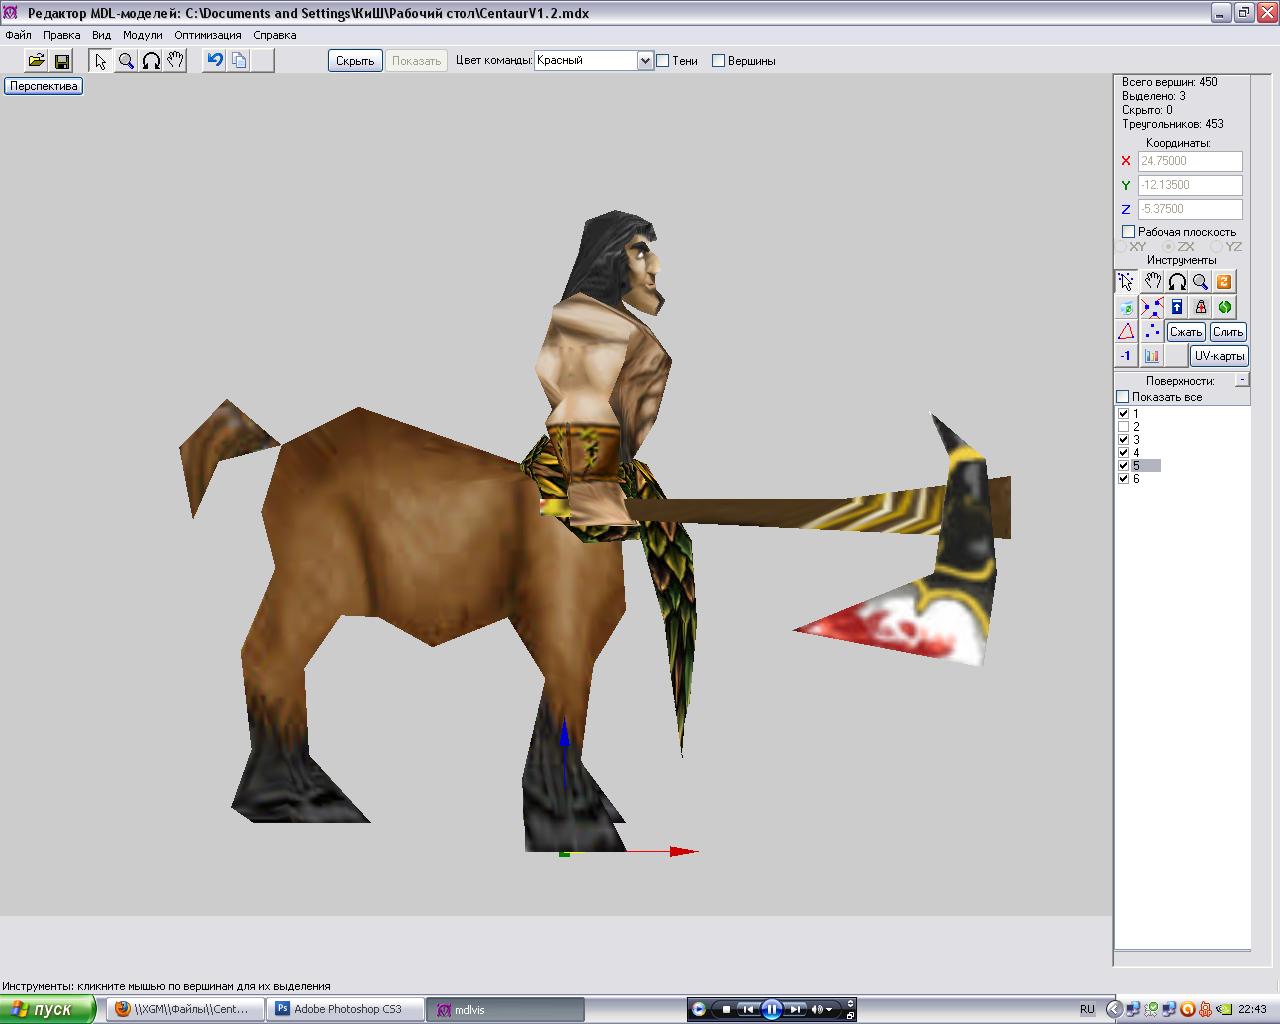Viewport: 1280px width, 1024px height.
Task: Click the copy documents icon in the toolbar
Action: [x=239, y=60]
